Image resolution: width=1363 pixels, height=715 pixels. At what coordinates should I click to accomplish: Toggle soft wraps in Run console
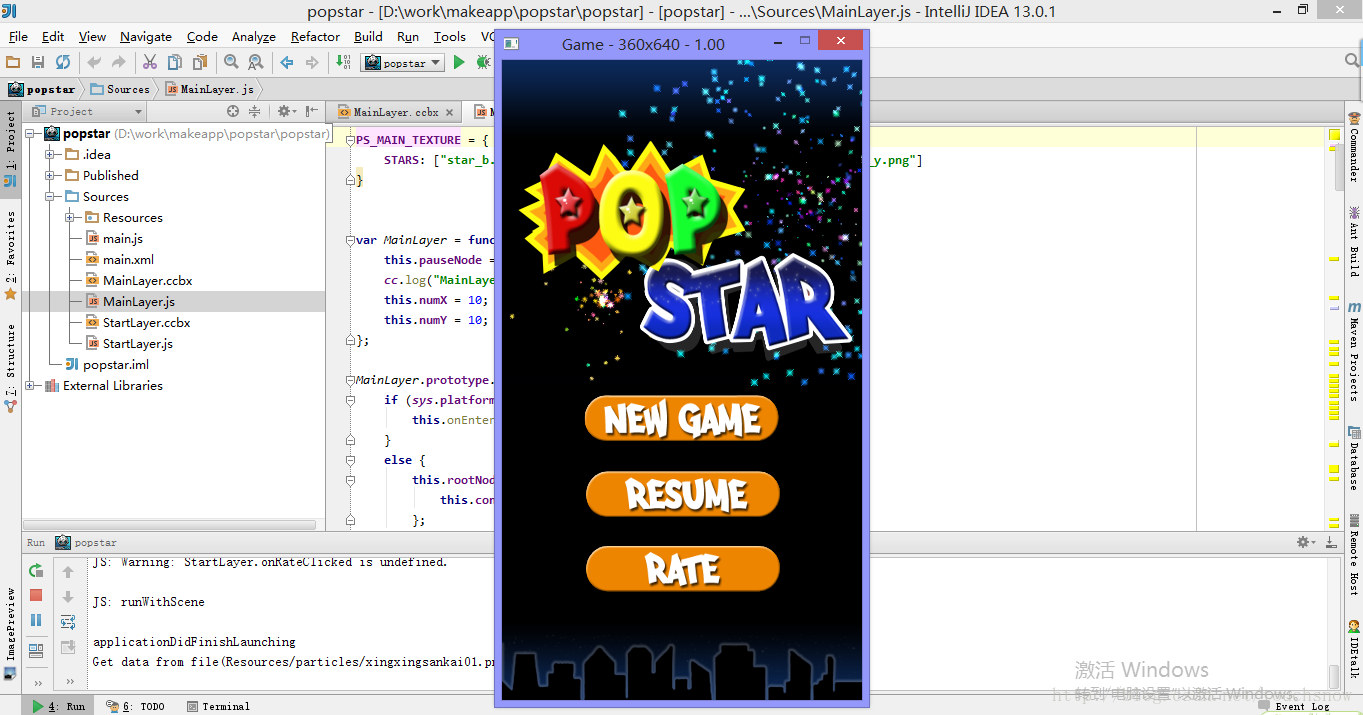tap(68, 622)
